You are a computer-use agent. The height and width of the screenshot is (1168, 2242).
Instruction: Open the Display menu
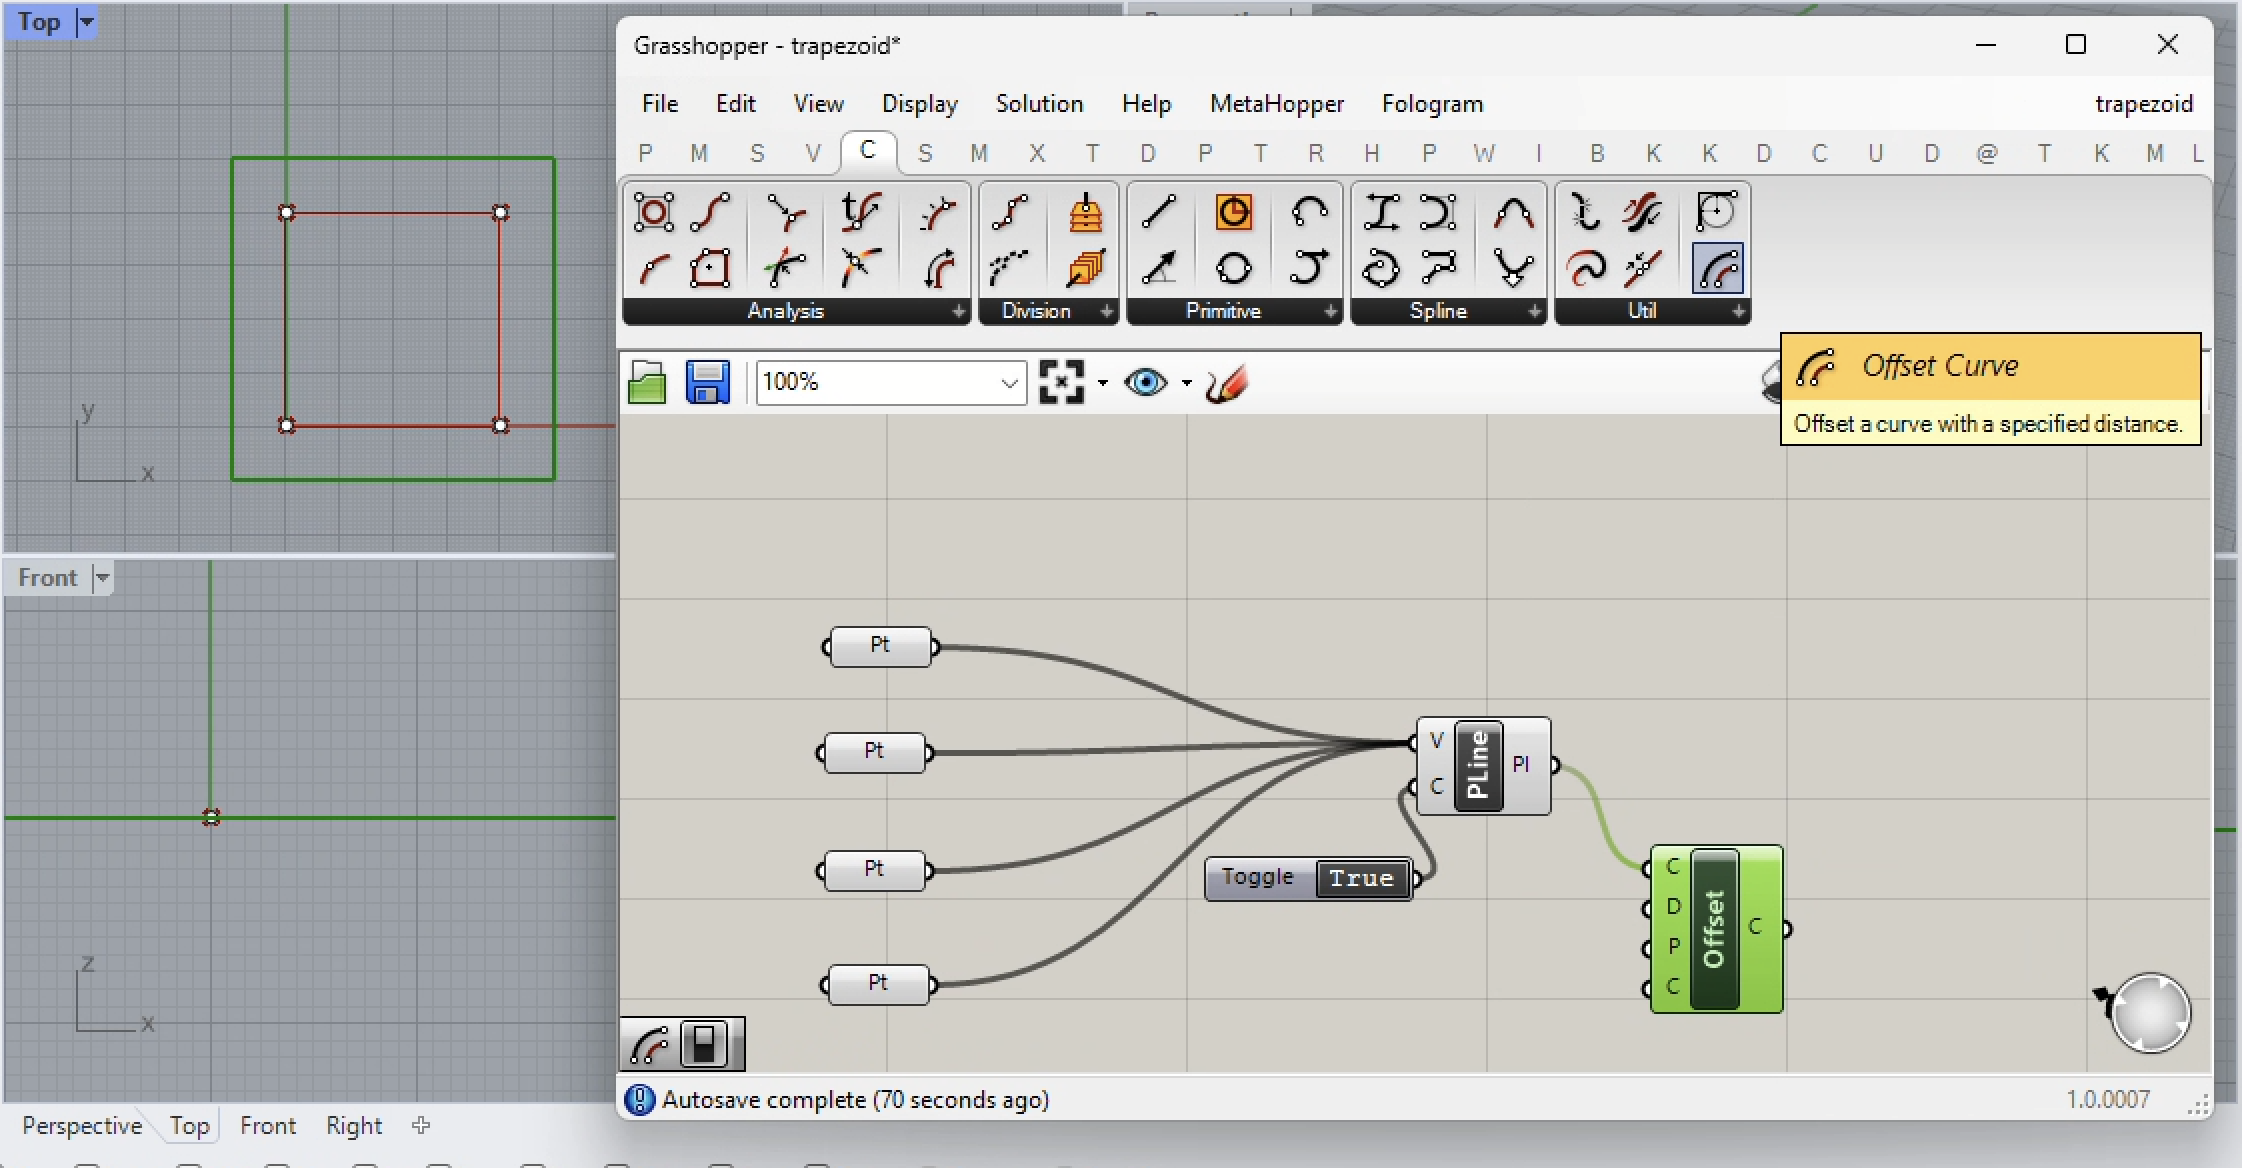pos(919,104)
